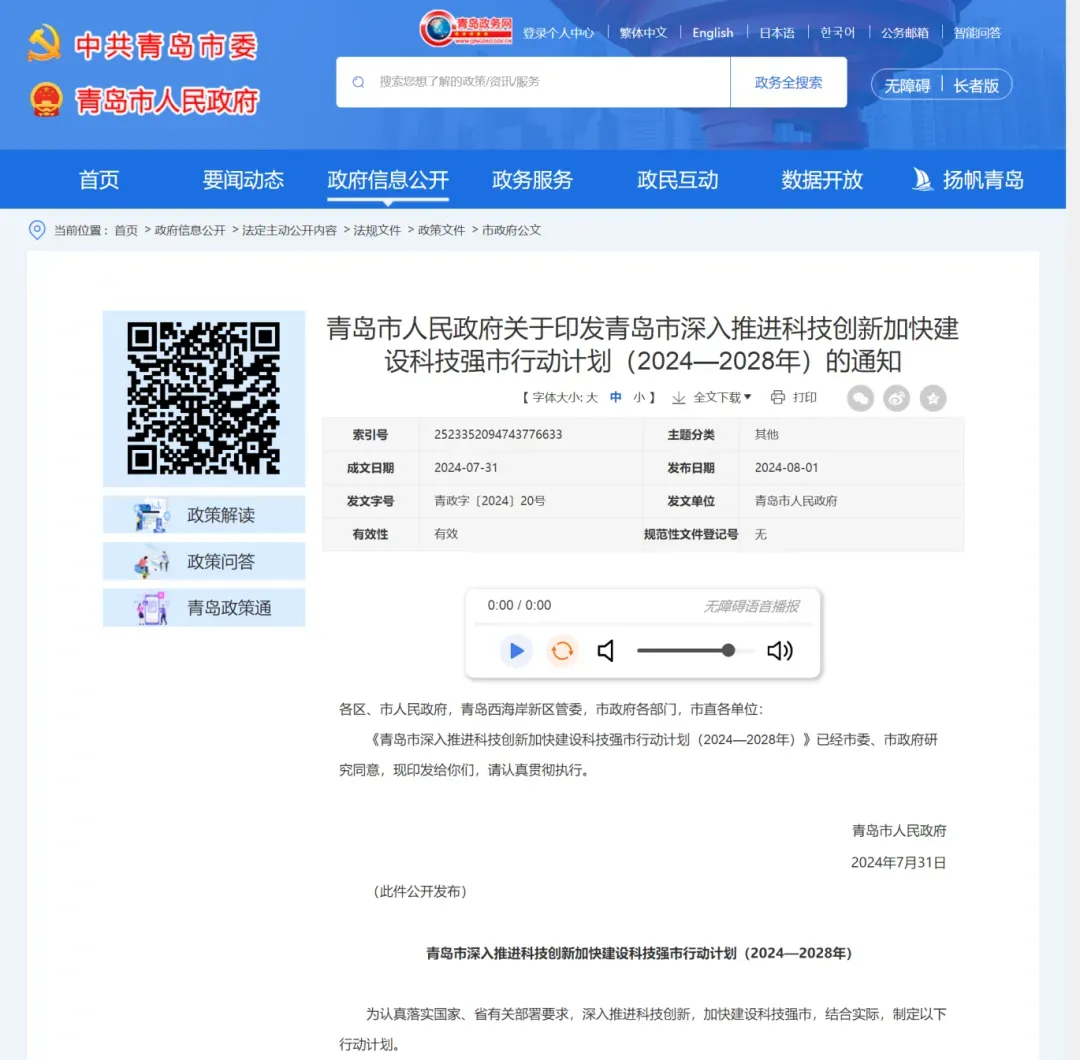The image size is (1080, 1060).
Task: Toggle the audio loop replay control
Action: coord(562,650)
